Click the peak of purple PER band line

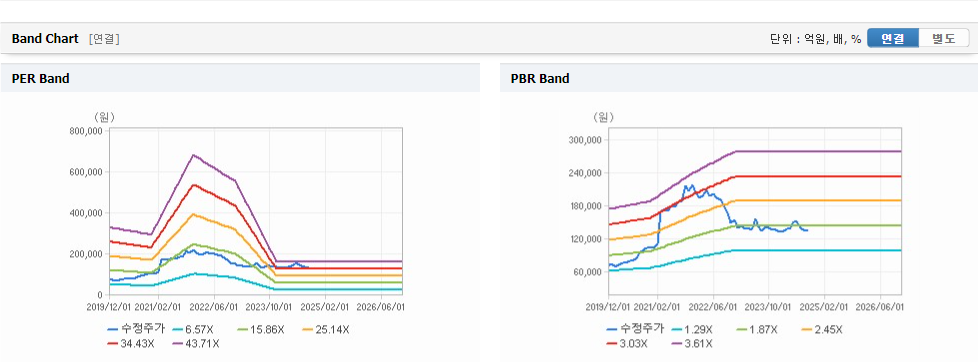pyautogui.click(x=194, y=155)
